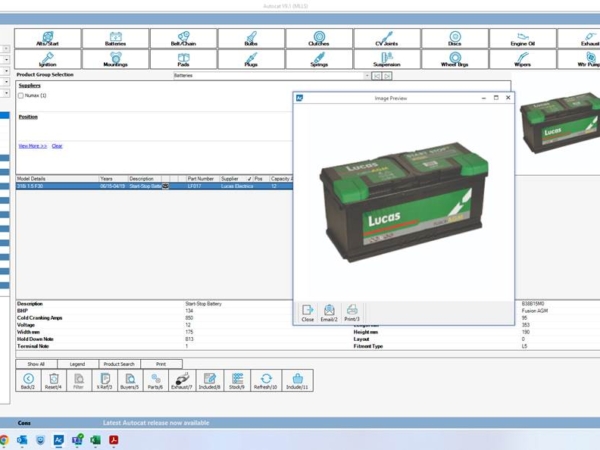
Task: Open the Plugs product group
Action: coord(251,59)
